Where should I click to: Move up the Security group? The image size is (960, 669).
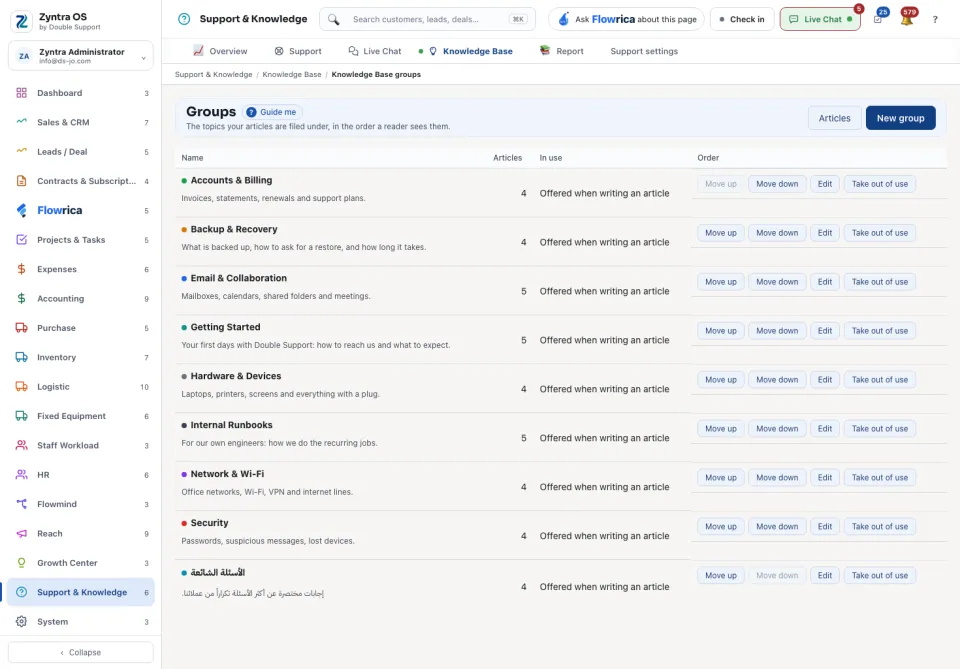(x=720, y=526)
